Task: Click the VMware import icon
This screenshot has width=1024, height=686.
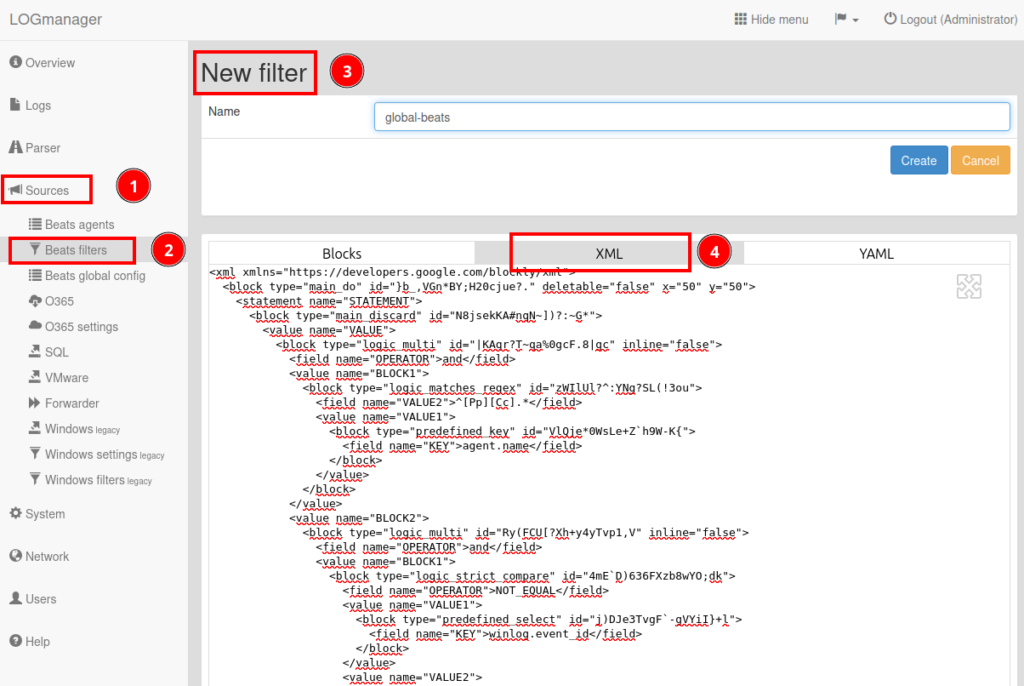Action: pyautogui.click(x=35, y=377)
